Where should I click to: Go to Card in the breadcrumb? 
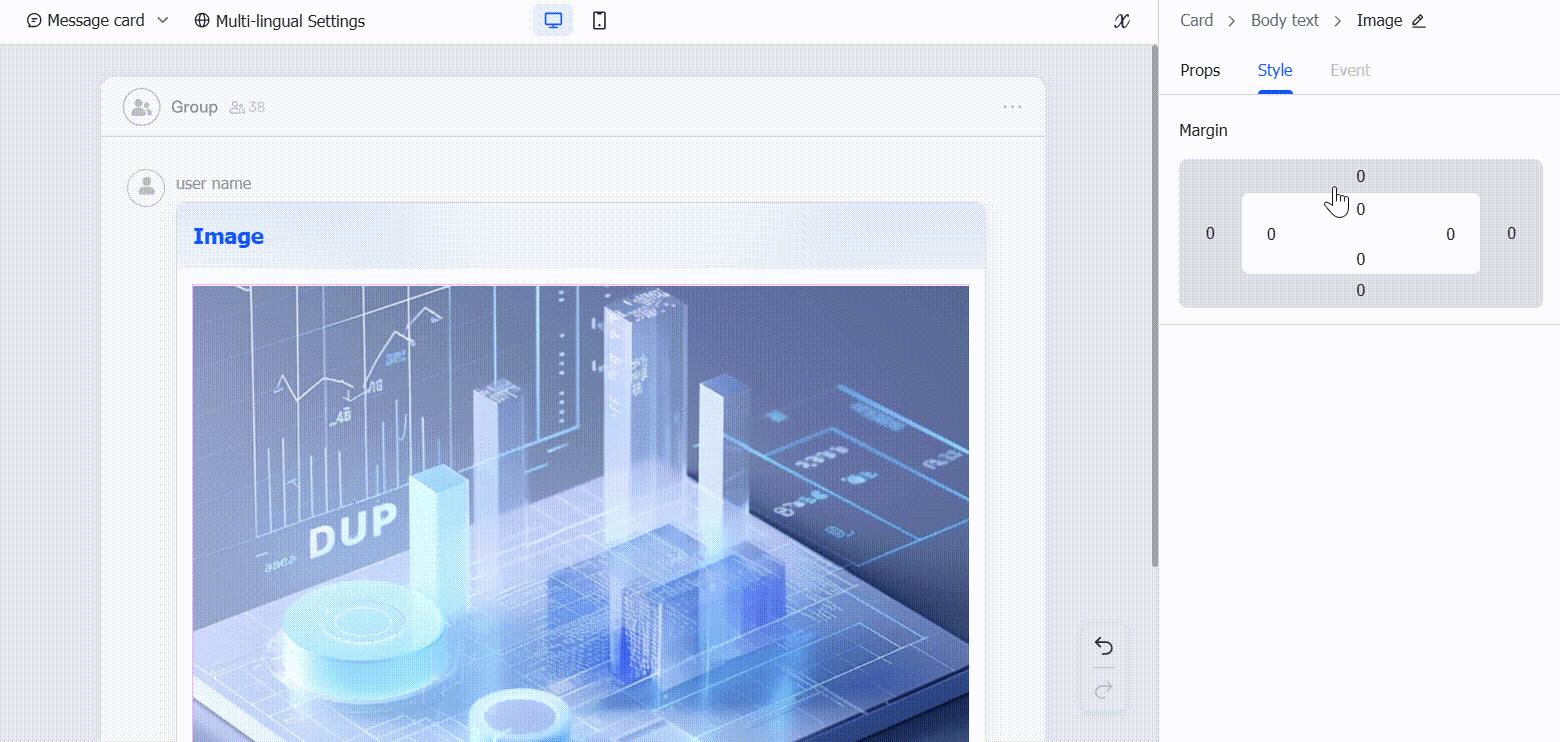(x=1196, y=20)
